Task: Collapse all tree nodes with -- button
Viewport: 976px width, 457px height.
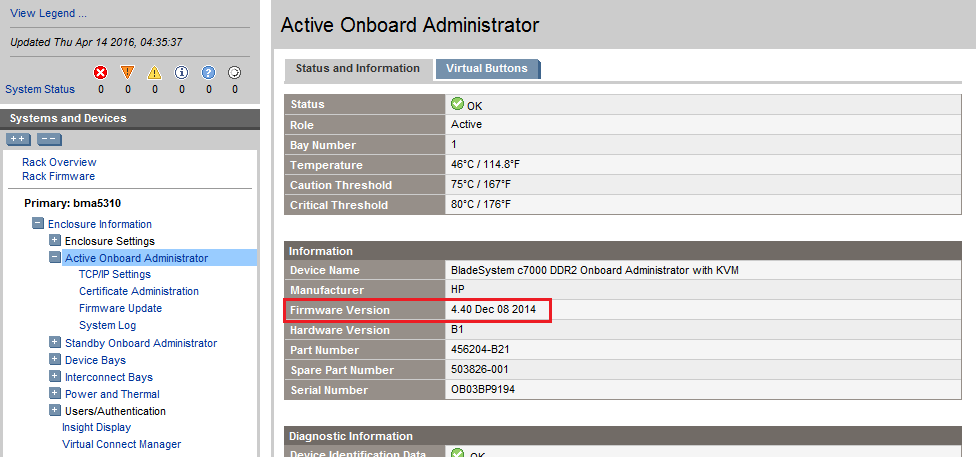Action: point(49,139)
